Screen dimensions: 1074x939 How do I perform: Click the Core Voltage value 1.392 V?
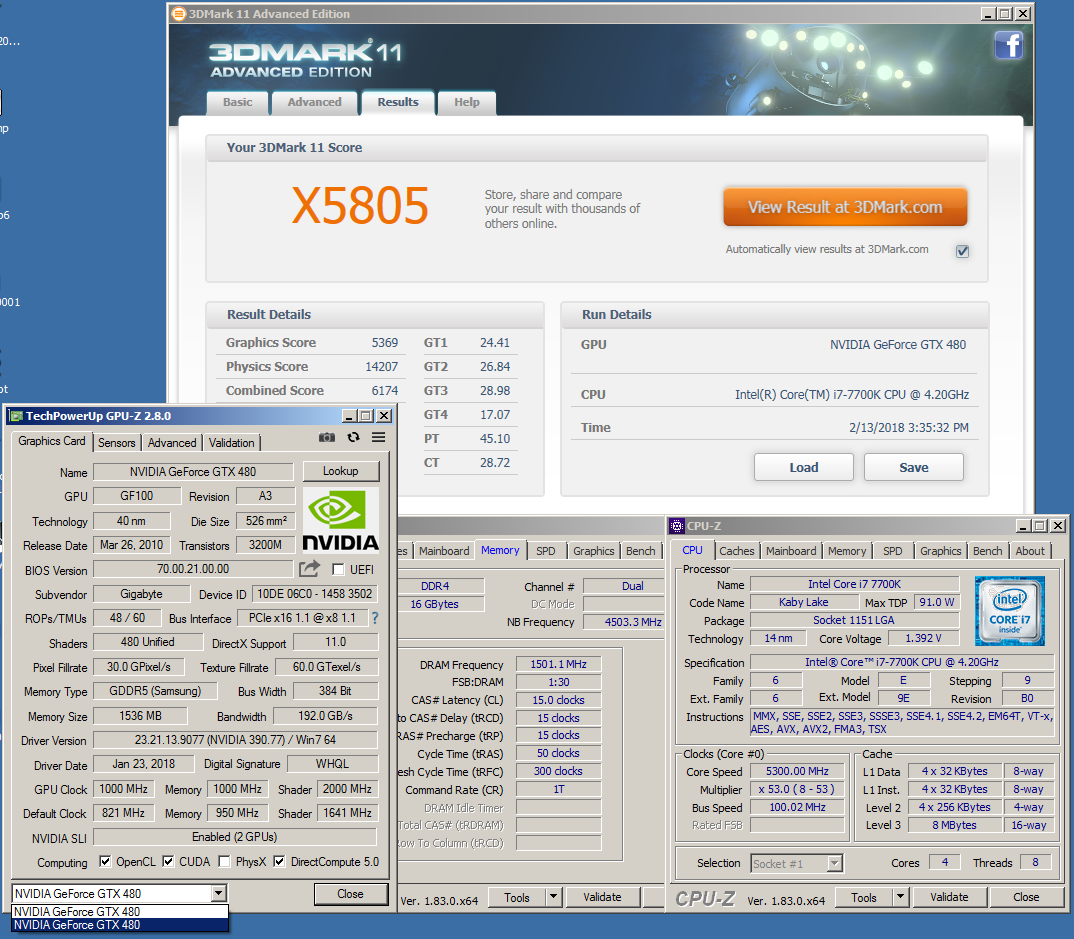(923, 638)
